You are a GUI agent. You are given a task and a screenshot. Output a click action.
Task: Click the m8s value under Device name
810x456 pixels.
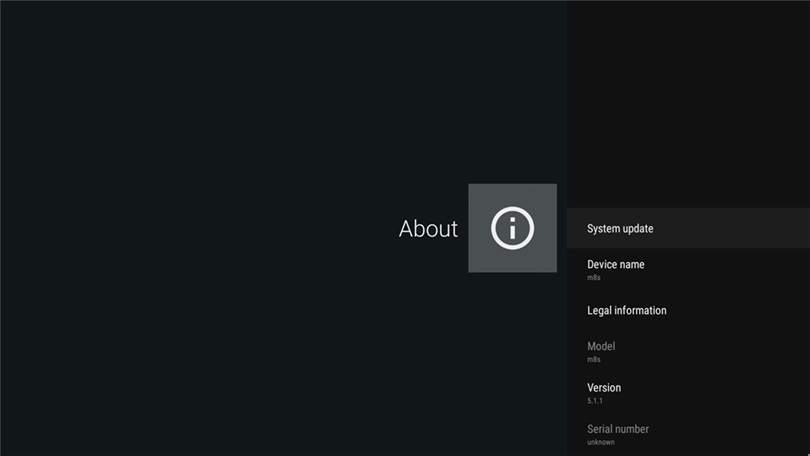click(x=594, y=278)
